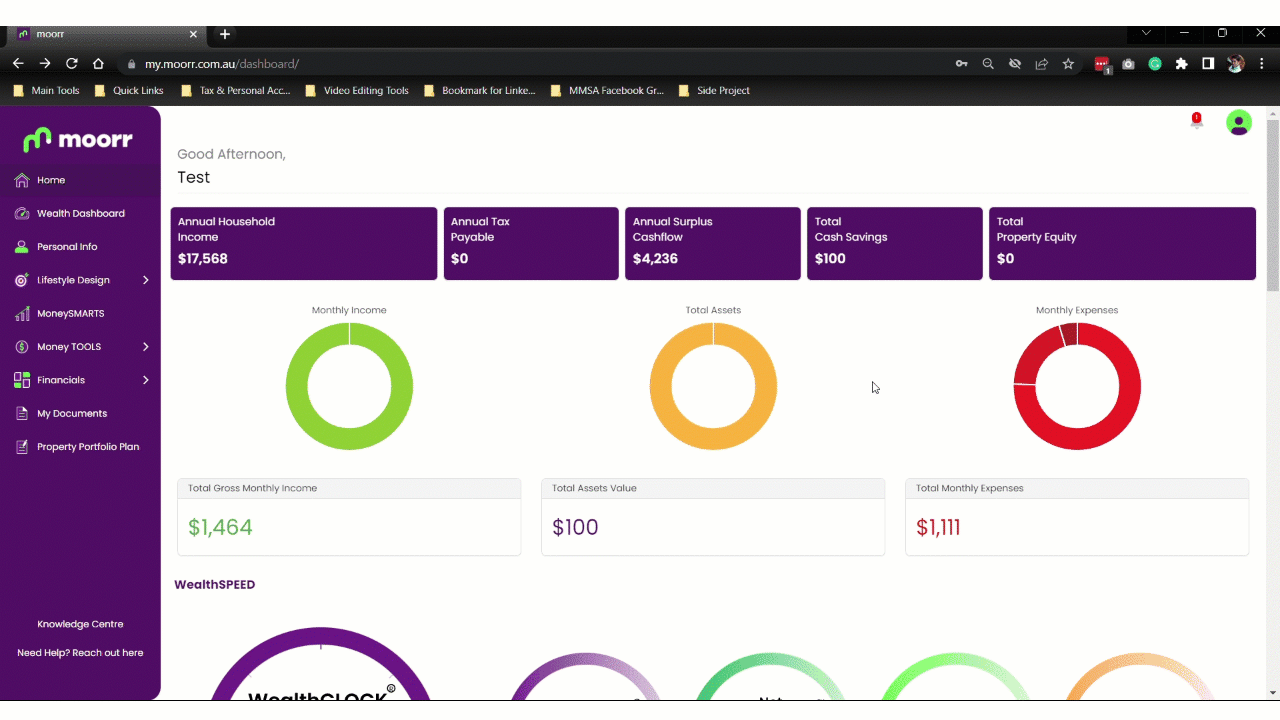Screen dimensions: 1280x720
Task: Expand the Lifestyle Design submenu chevron
Action: (x=145, y=280)
